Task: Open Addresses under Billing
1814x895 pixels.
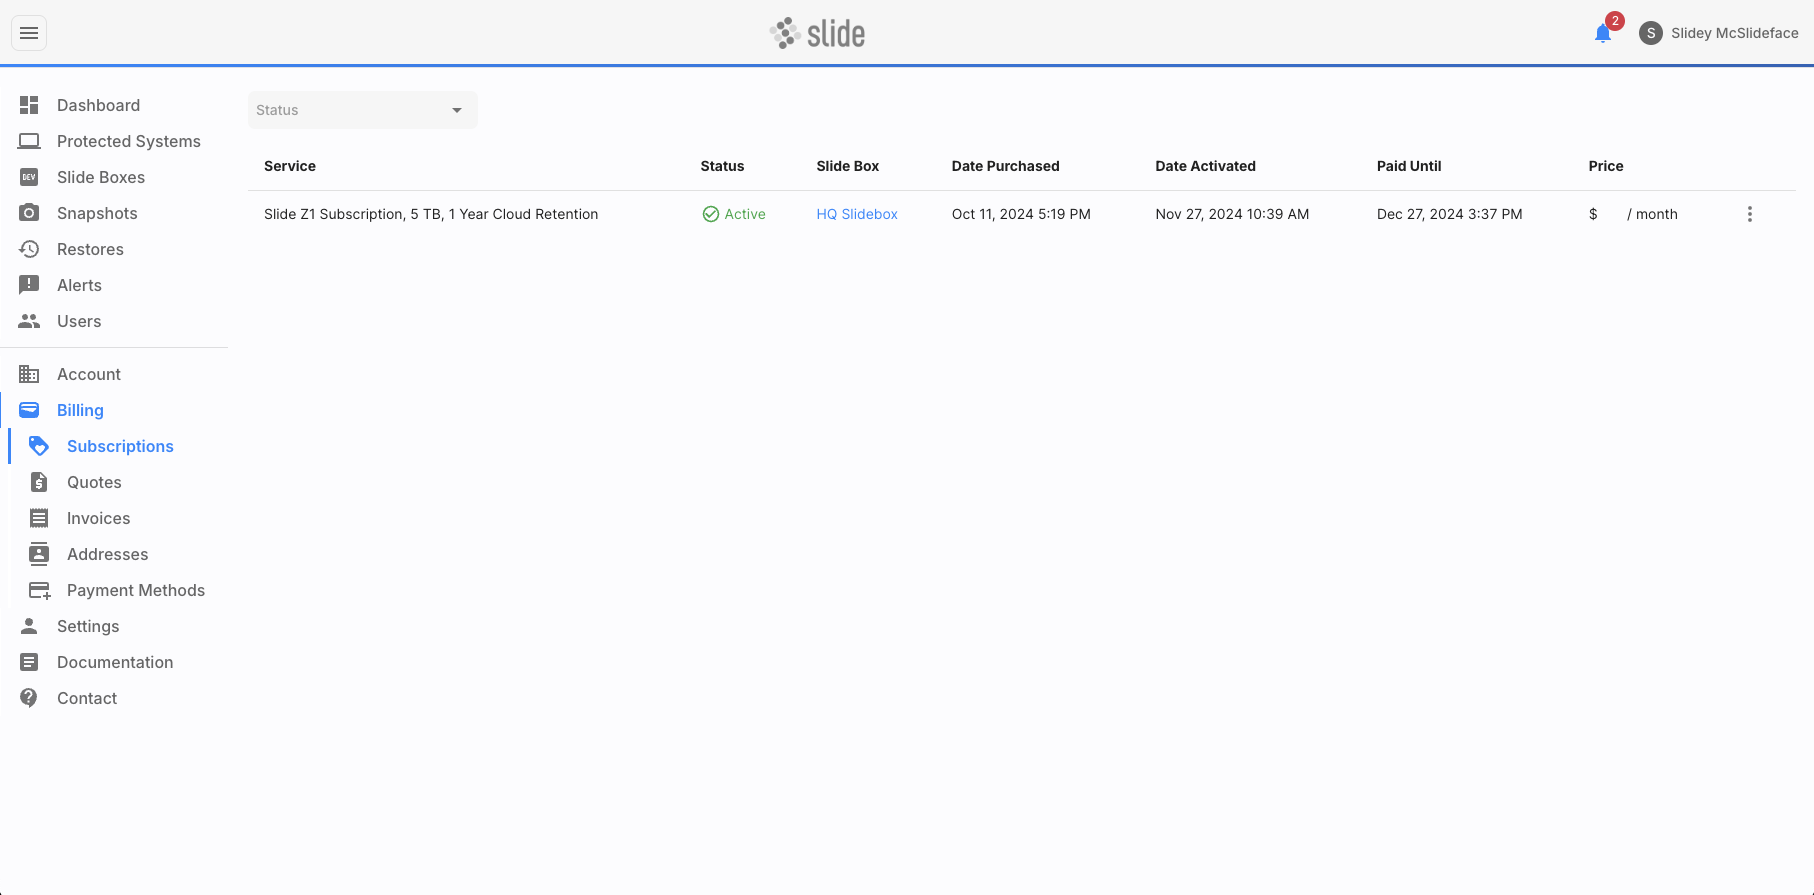Action: [107, 554]
